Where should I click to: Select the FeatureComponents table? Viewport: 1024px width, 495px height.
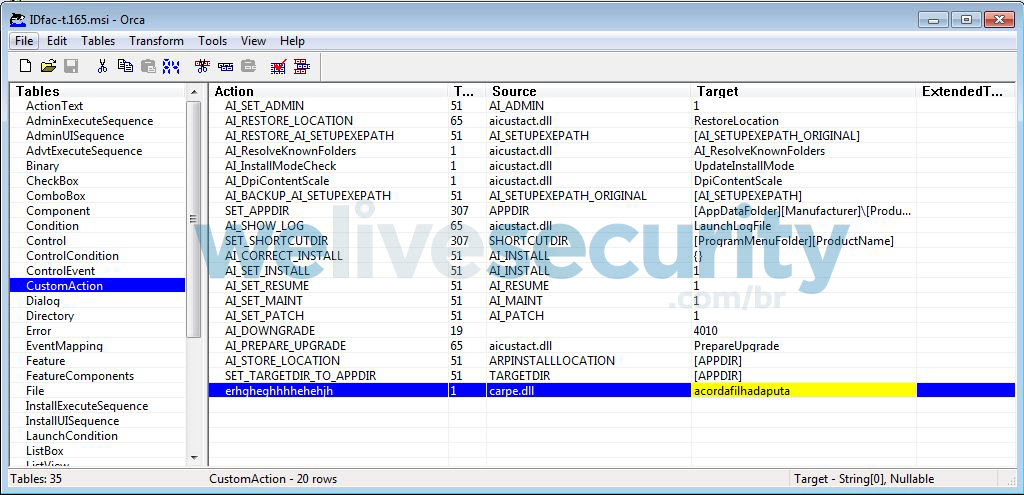[x=80, y=376]
